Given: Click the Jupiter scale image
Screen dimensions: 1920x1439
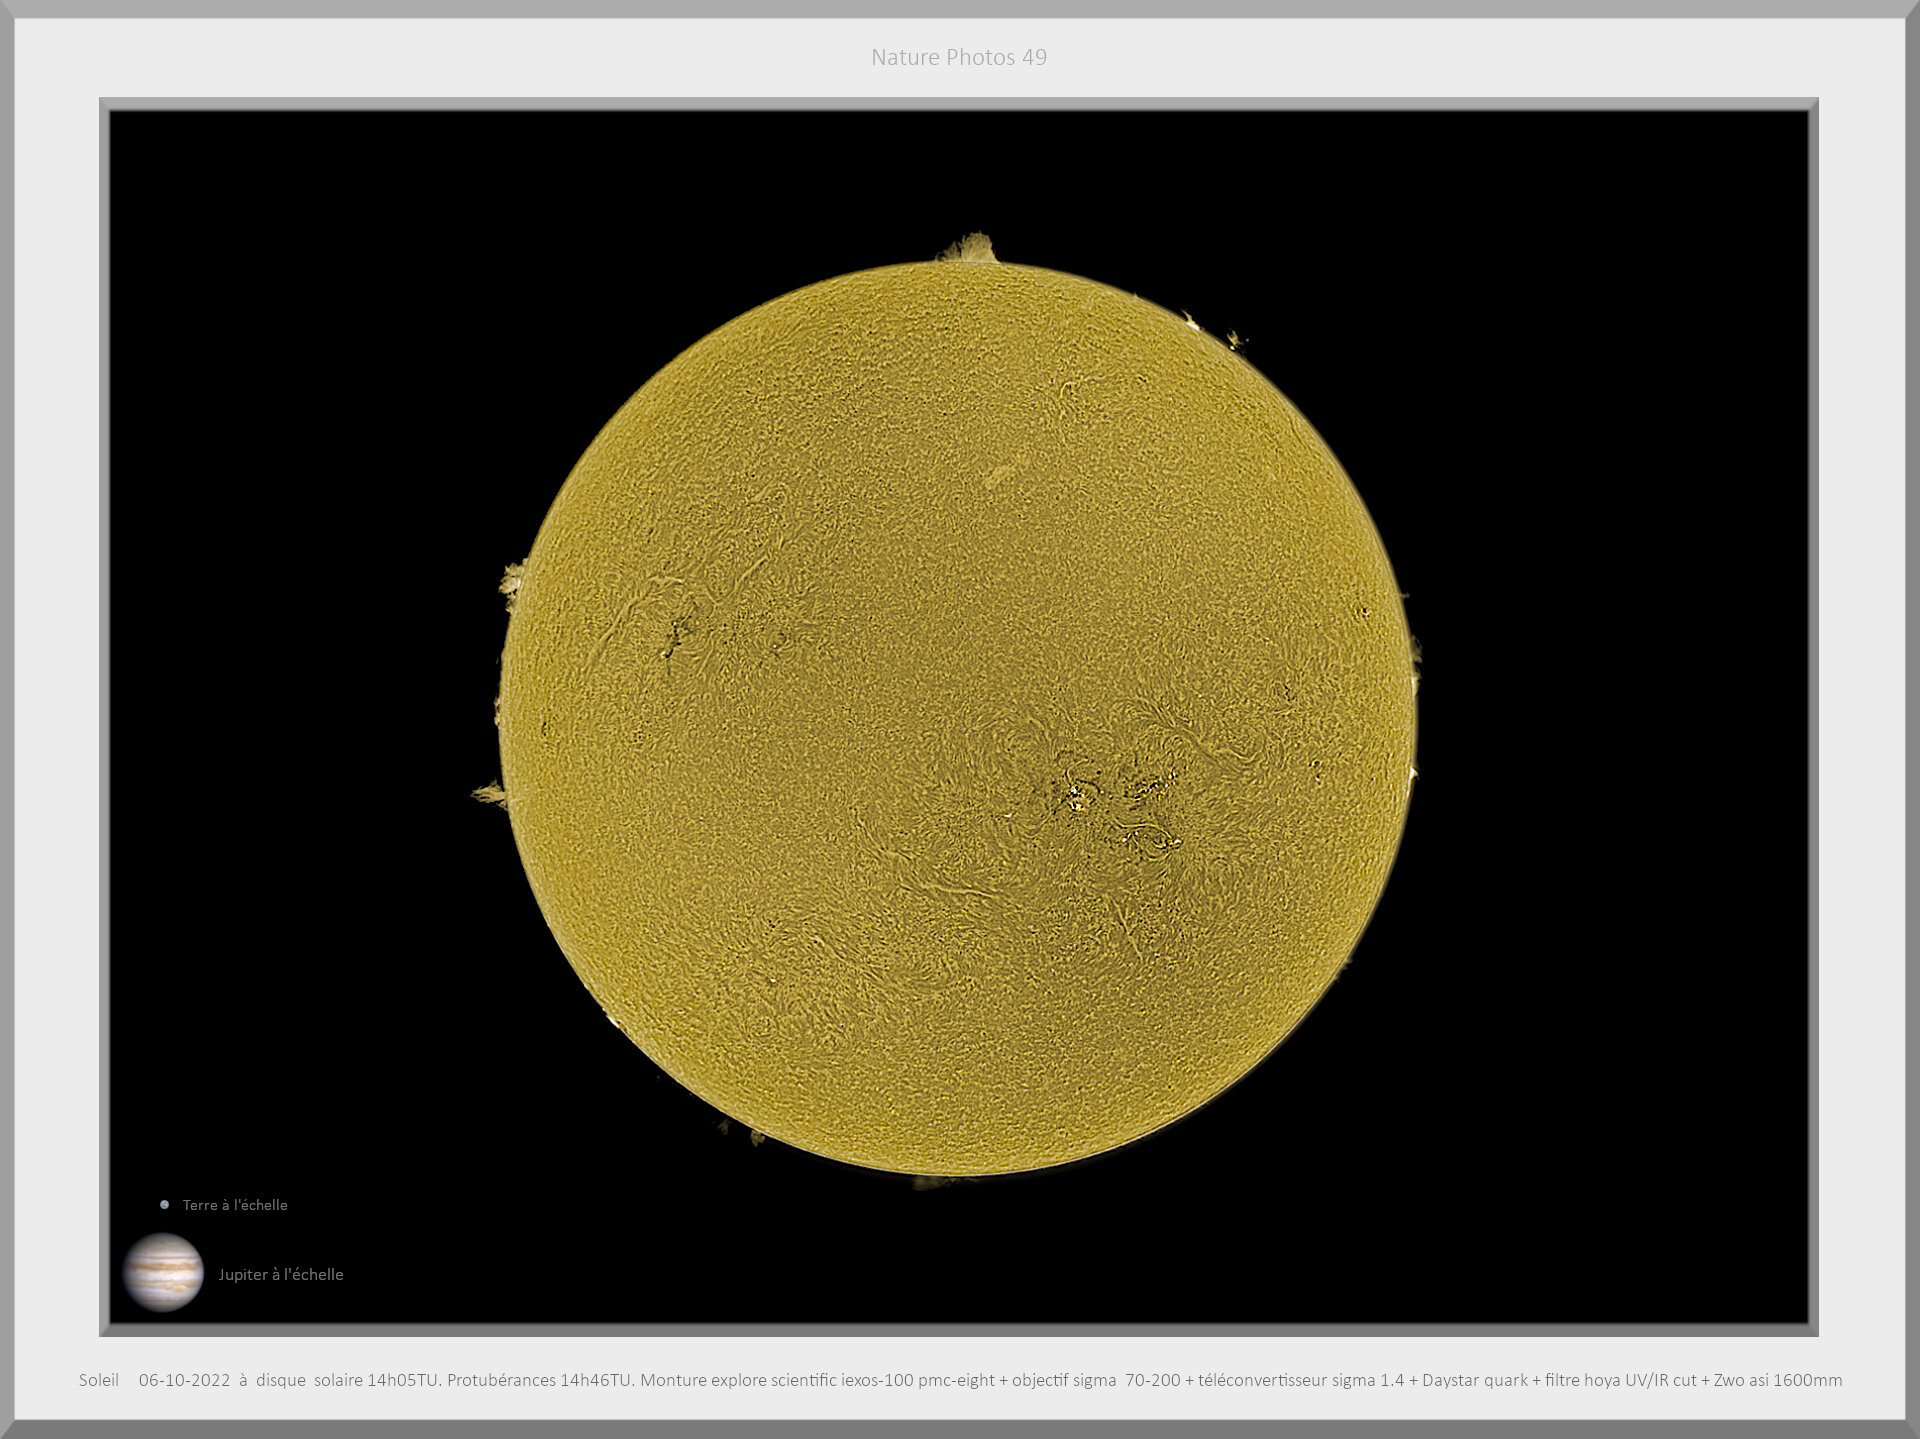Looking at the screenshot, I should (x=163, y=1272).
